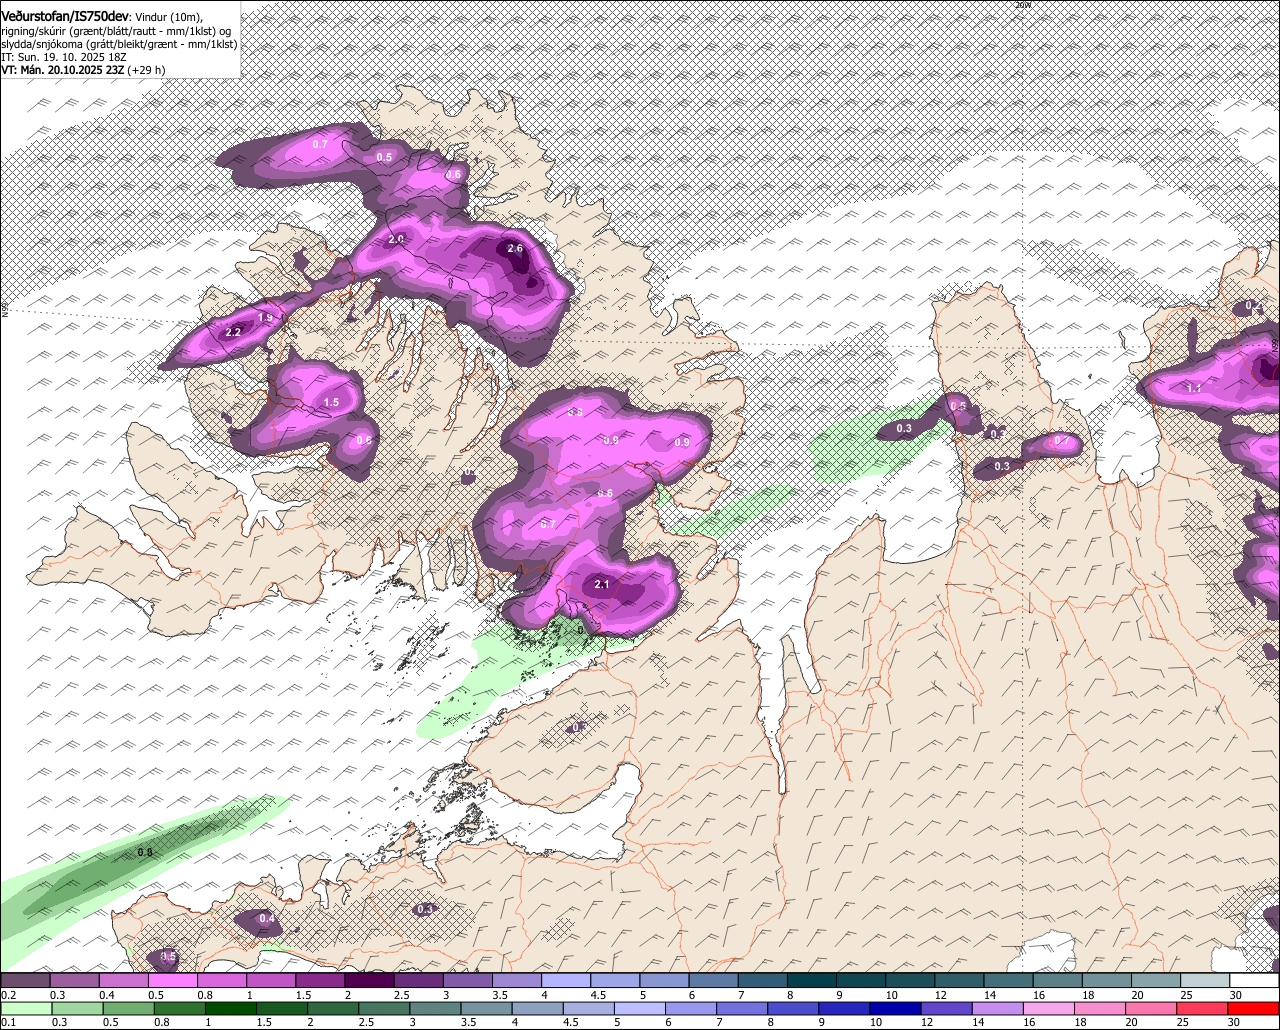The height and width of the screenshot is (1030, 1280).
Task: Choose the top-row swatch between 1.5 and 2
Action: point(321,981)
